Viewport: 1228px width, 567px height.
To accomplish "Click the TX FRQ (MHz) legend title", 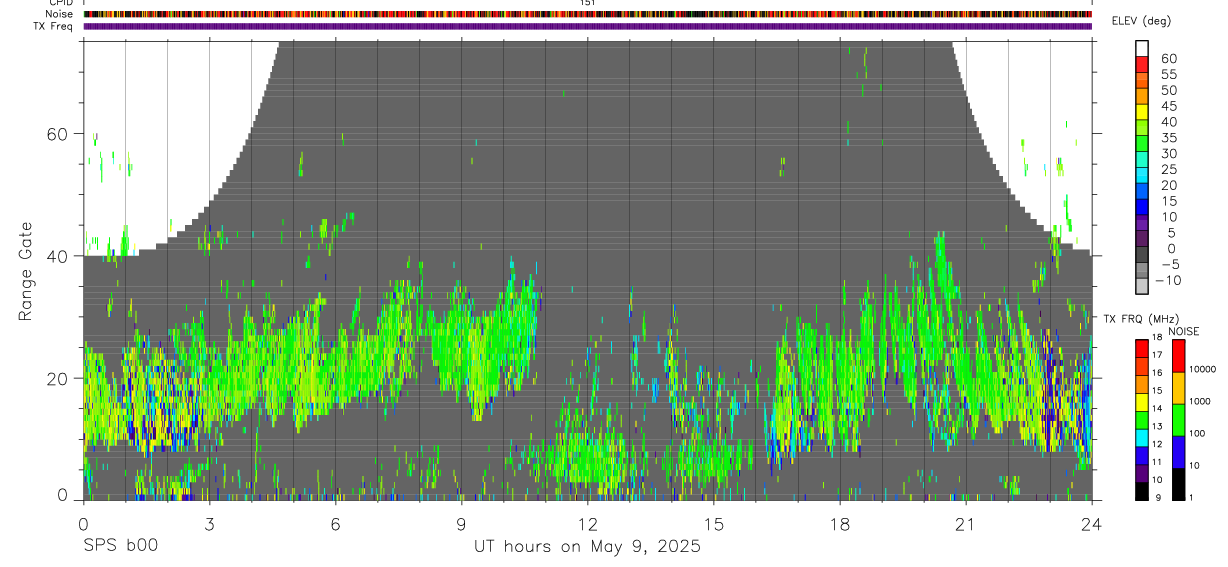I will click(x=1137, y=318).
